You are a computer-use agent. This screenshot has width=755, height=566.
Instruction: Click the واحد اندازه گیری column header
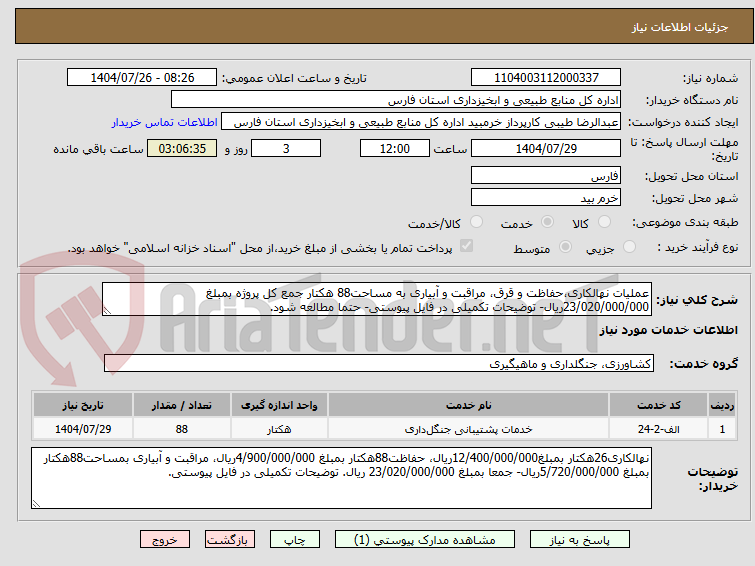pos(279,405)
